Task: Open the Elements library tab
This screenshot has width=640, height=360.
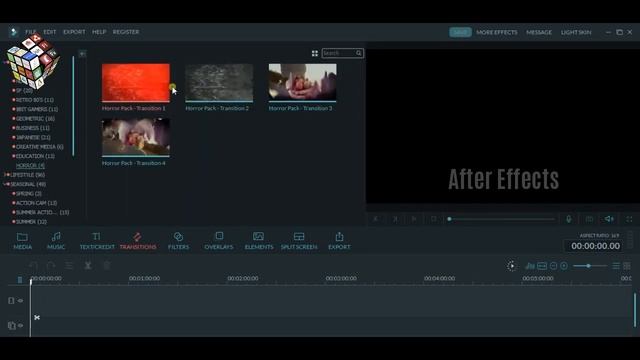Action: [259, 241]
